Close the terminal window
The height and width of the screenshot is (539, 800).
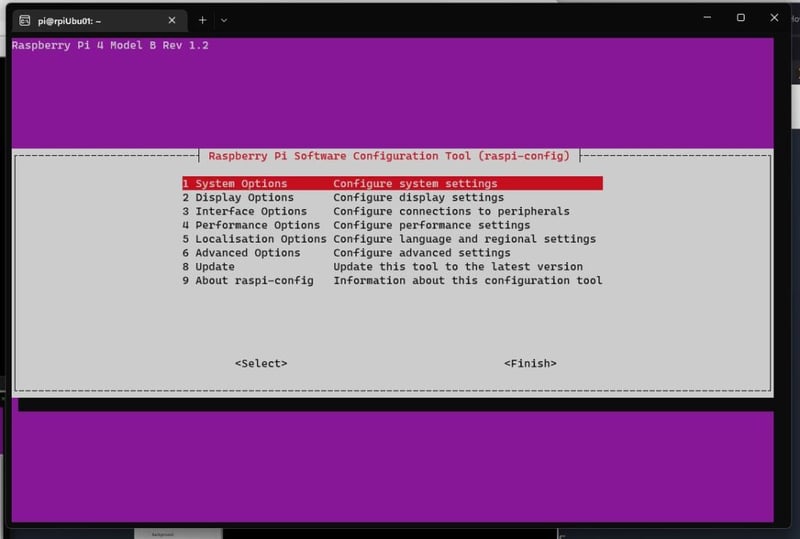pos(774,17)
